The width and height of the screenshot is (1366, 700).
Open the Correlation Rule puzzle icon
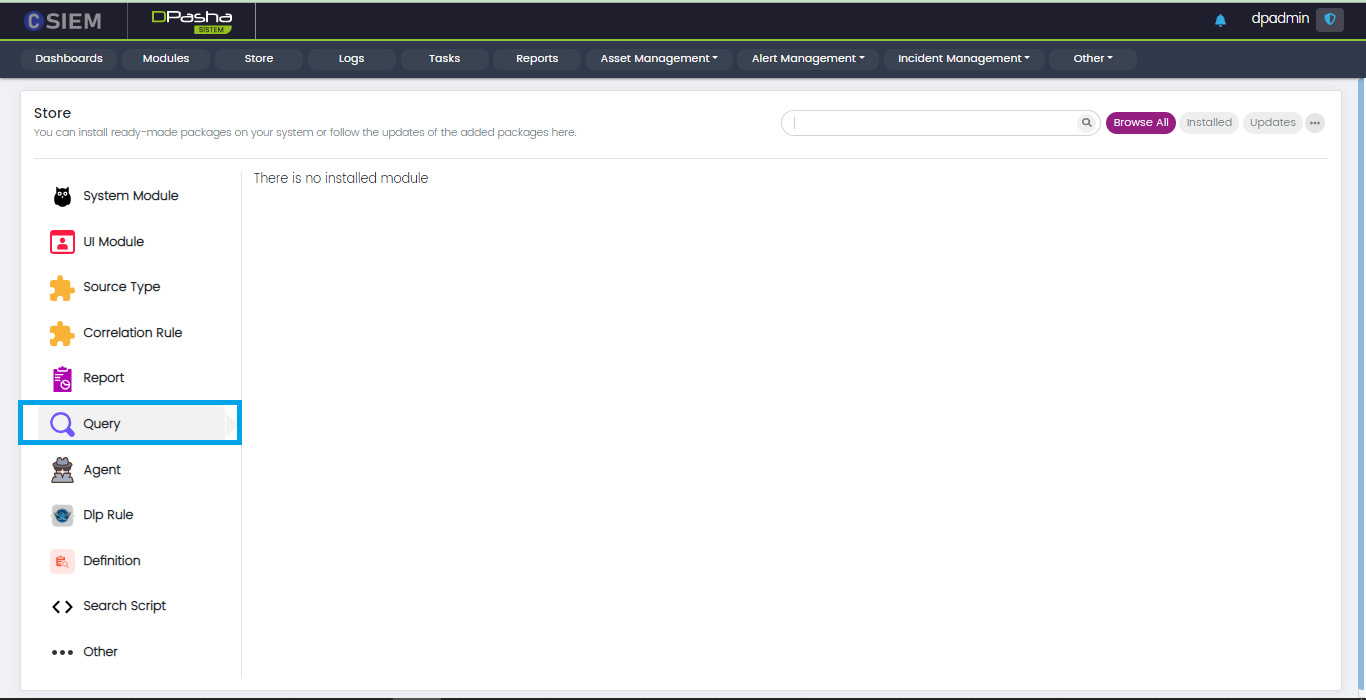point(62,333)
